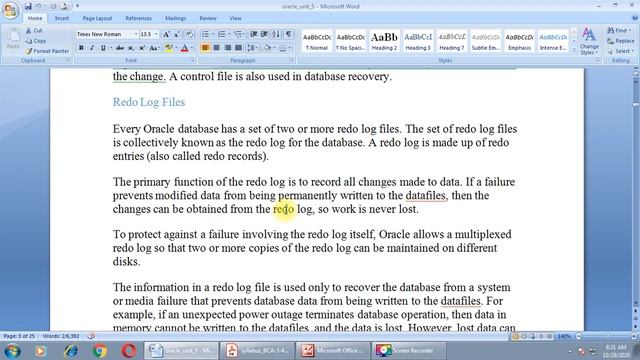Decrease paragraph indent
Screen dimensions: 640x360
click(x=253, y=34)
